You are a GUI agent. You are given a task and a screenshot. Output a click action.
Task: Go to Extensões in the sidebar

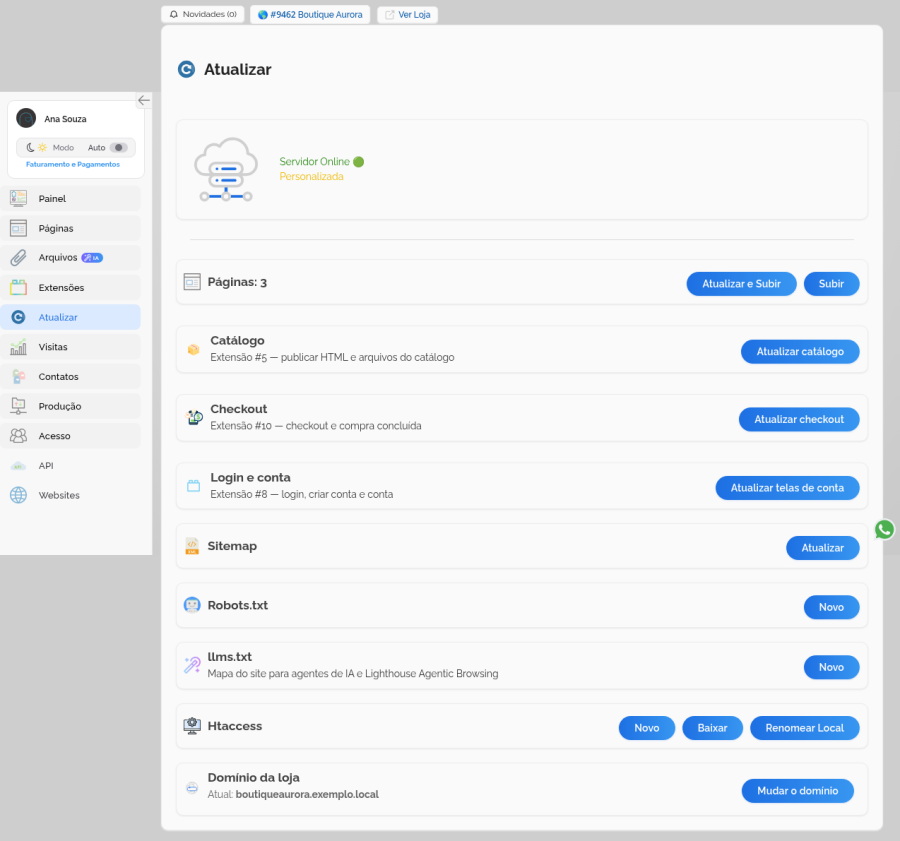click(71, 288)
